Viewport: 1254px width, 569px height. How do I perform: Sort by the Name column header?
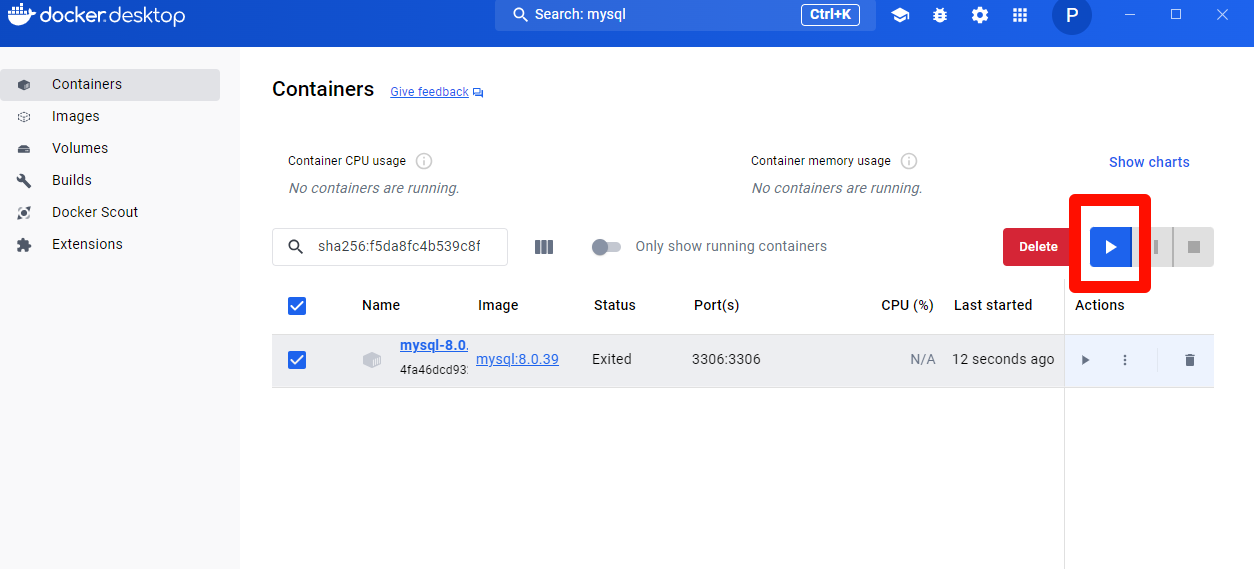[x=381, y=306]
